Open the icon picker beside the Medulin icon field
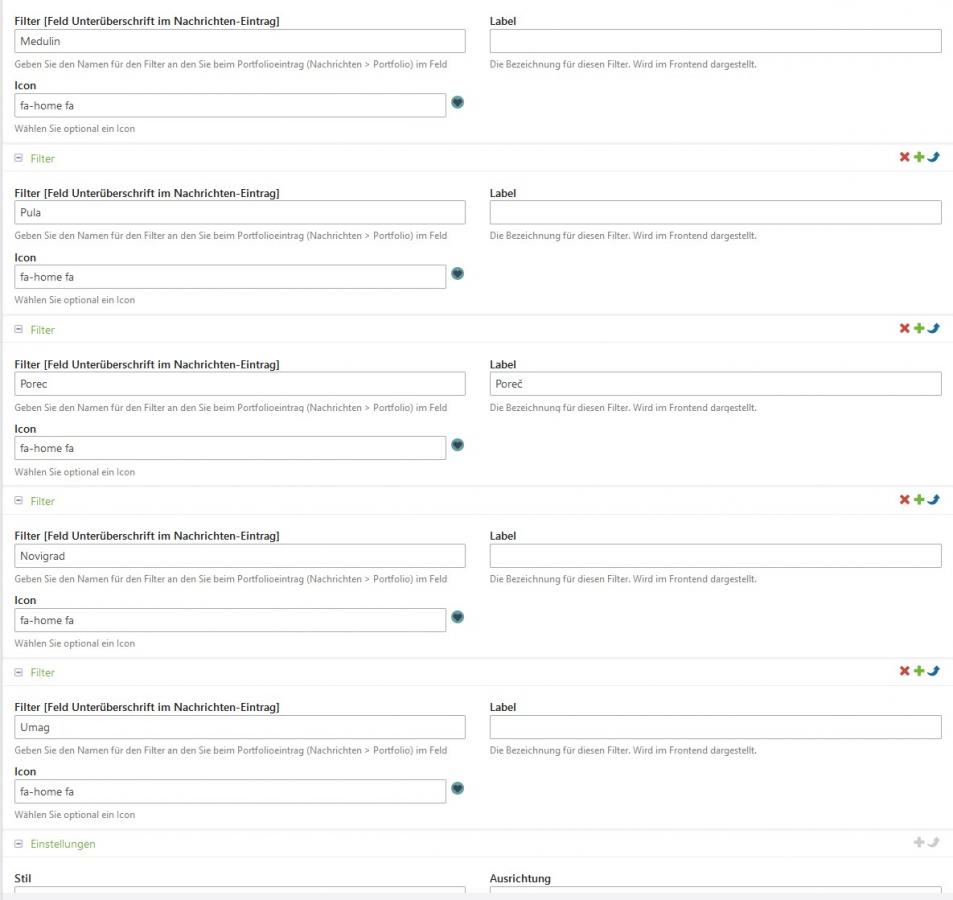953x900 pixels. click(x=458, y=102)
